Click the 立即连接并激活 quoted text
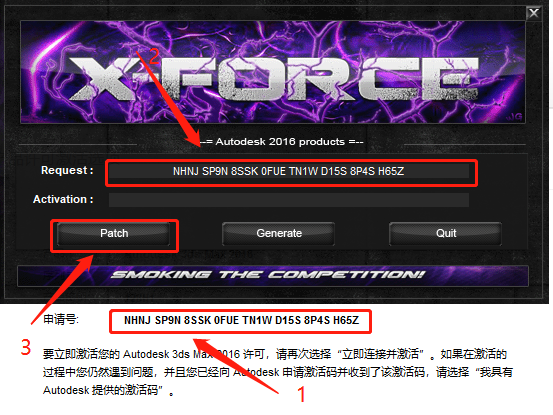Image resolution: width=553 pixels, height=415 pixels. click(x=380, y=354)
